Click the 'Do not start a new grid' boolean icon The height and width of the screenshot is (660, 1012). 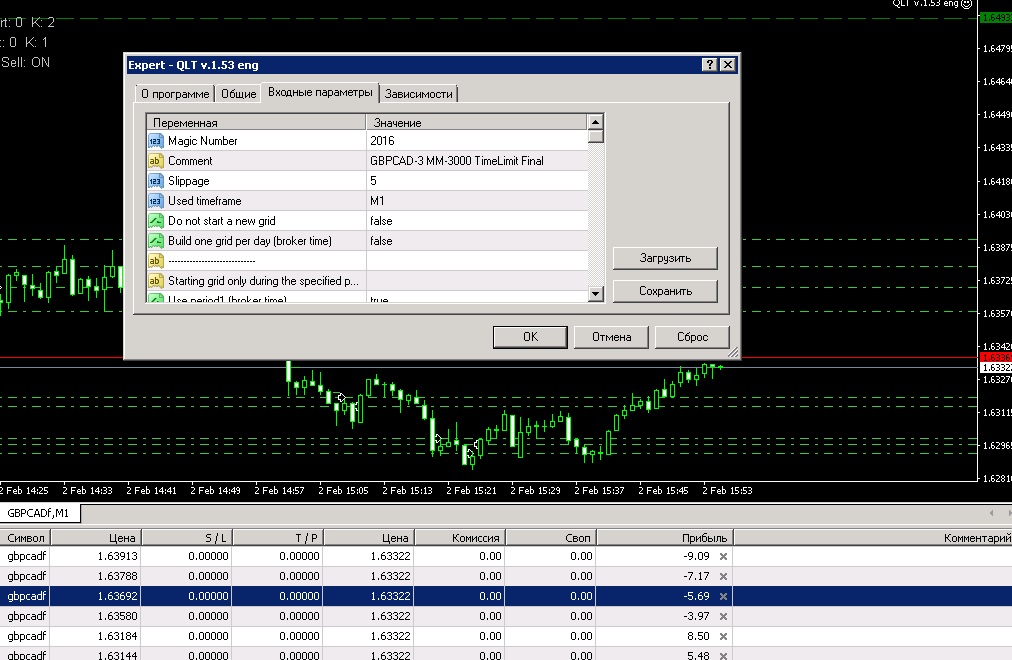pyautogui.click(x=156, y=221)
